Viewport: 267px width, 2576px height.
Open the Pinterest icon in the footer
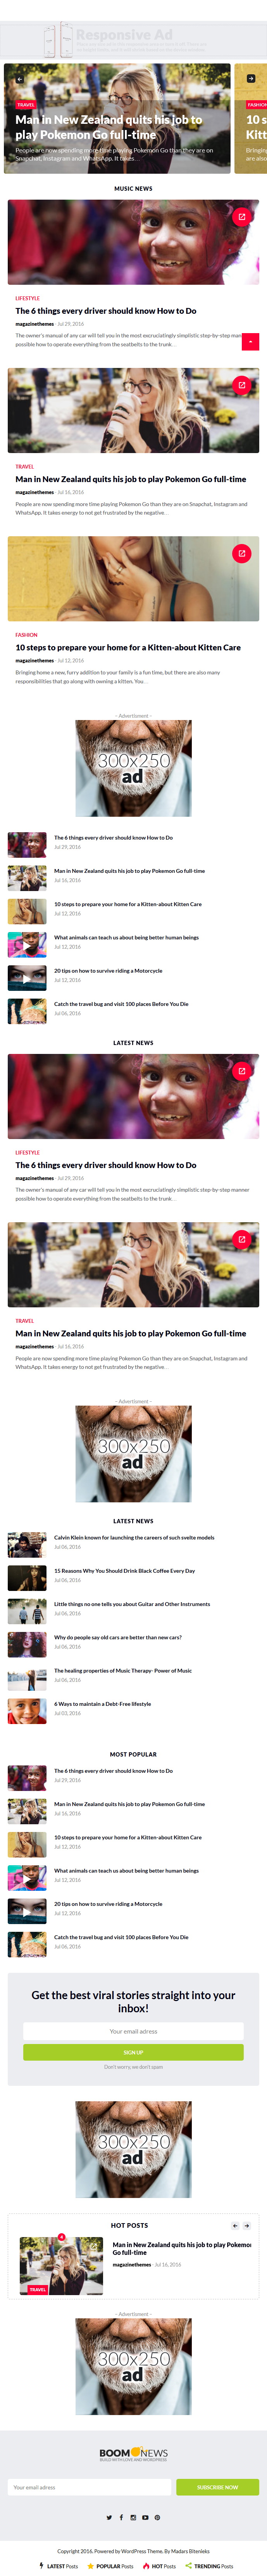coord(157,2517)
